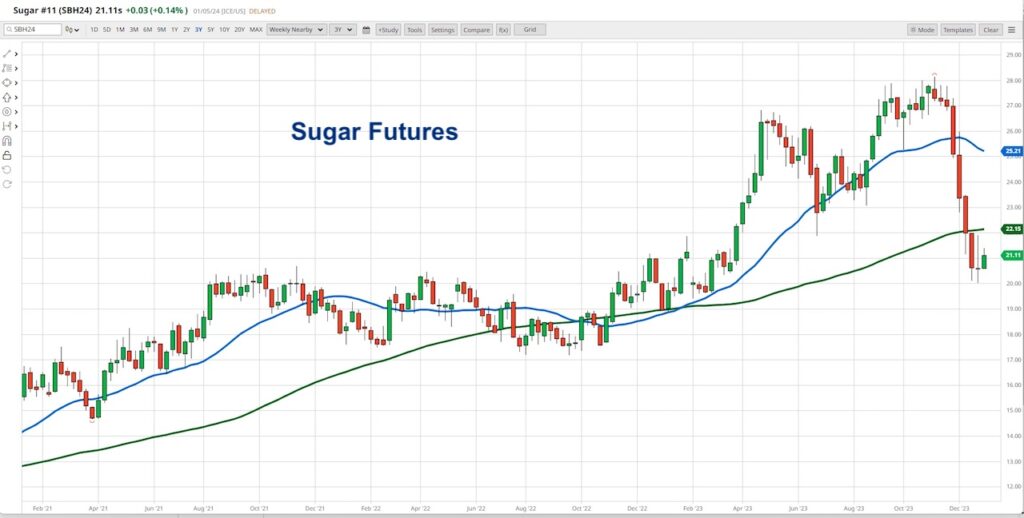Select the 6M time range

[148, 30]
